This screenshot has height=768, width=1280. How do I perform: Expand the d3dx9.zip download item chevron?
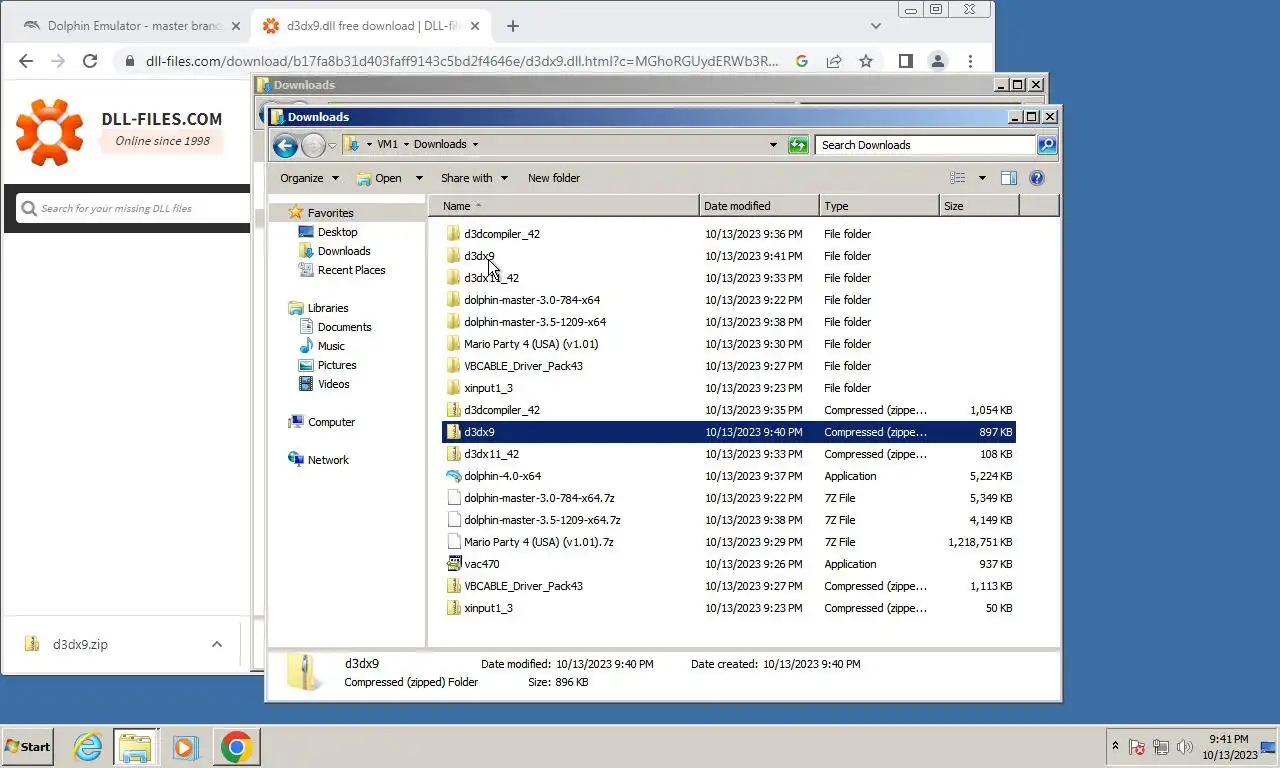(x=217, y=645)
